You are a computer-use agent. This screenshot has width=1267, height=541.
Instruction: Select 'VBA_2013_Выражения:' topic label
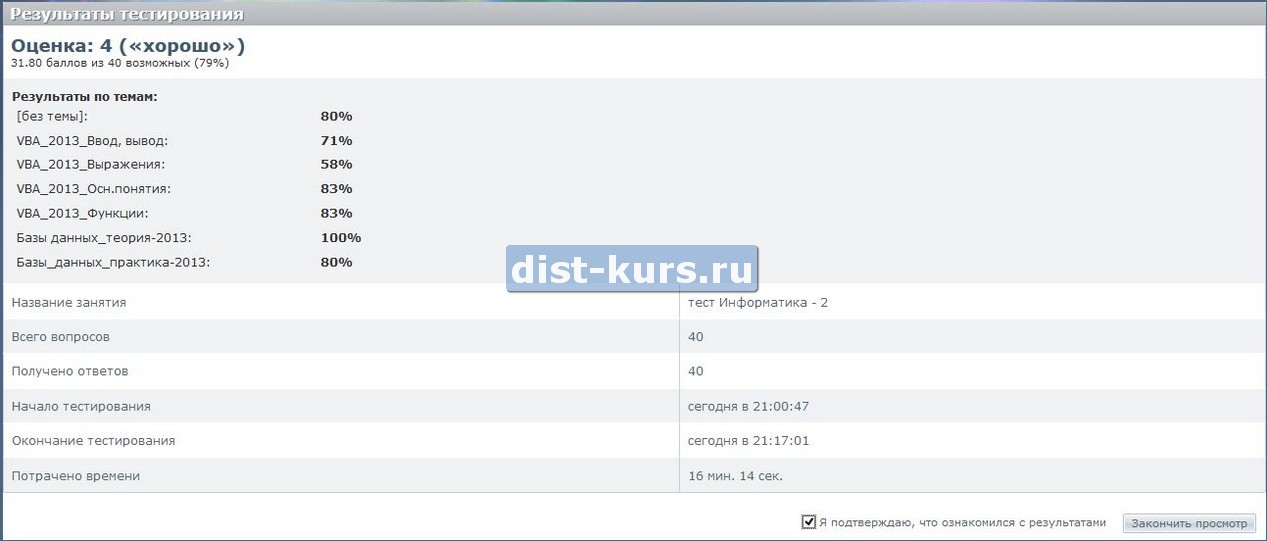91,165
